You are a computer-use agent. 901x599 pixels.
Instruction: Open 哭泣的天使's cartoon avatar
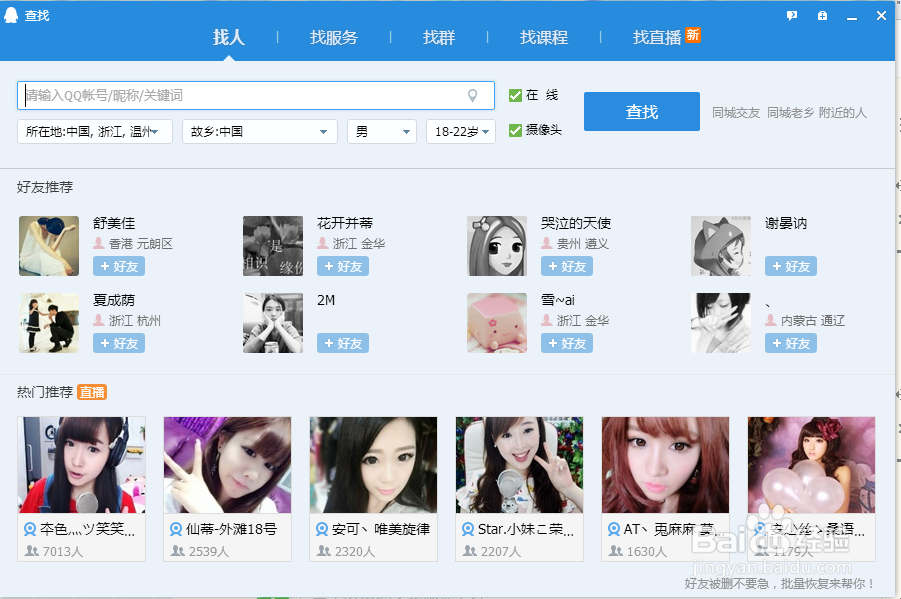click(497, 246)
